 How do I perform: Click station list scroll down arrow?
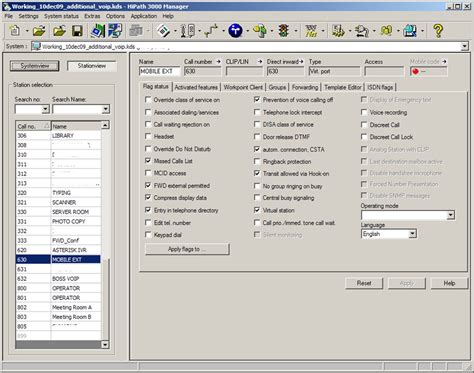[105, 344]
